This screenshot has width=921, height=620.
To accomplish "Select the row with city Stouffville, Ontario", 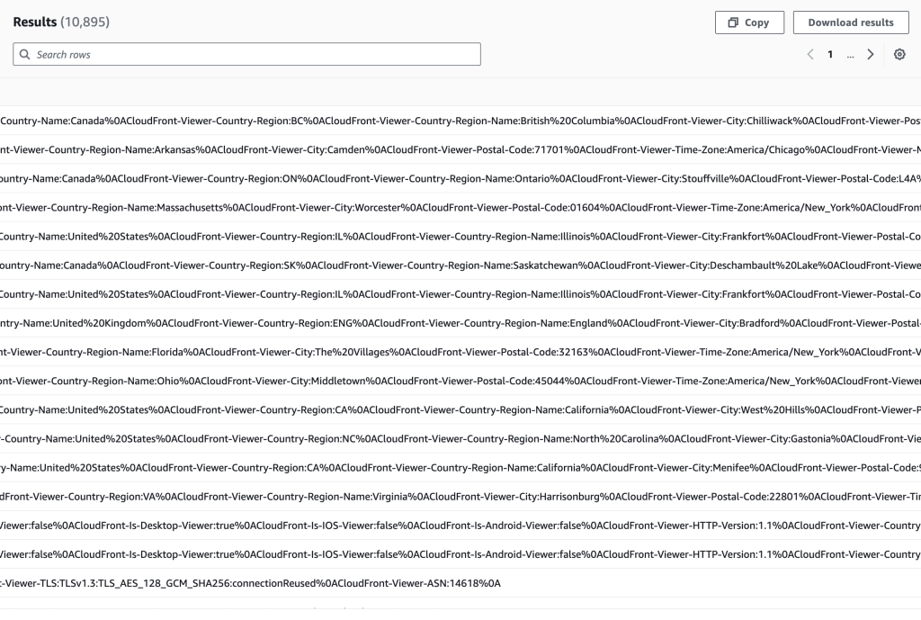I will tap(460, 178).
